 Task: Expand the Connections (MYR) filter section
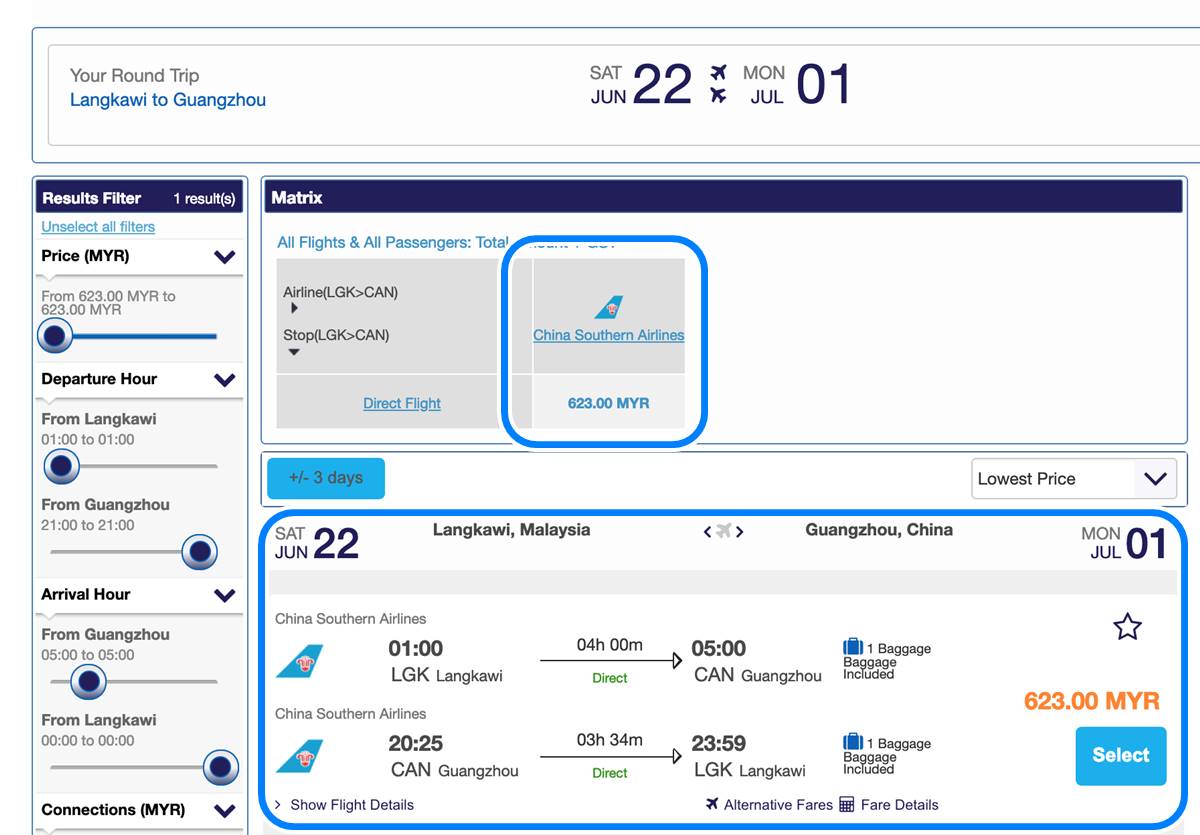[x=225, y=811]
